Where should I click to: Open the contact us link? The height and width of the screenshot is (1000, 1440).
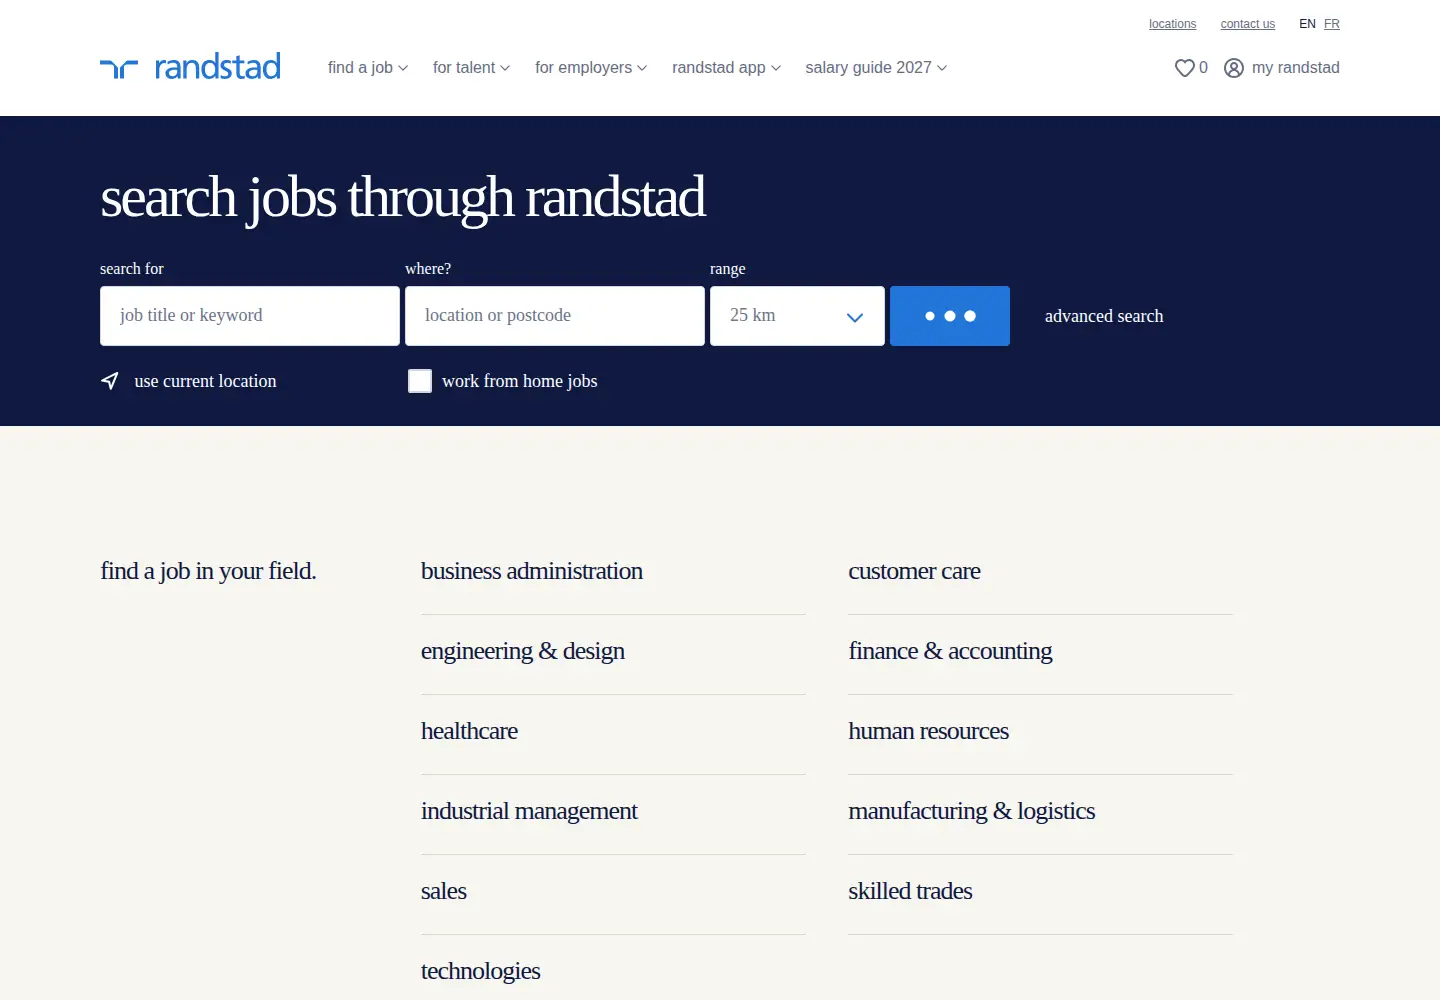(1248, 24)
